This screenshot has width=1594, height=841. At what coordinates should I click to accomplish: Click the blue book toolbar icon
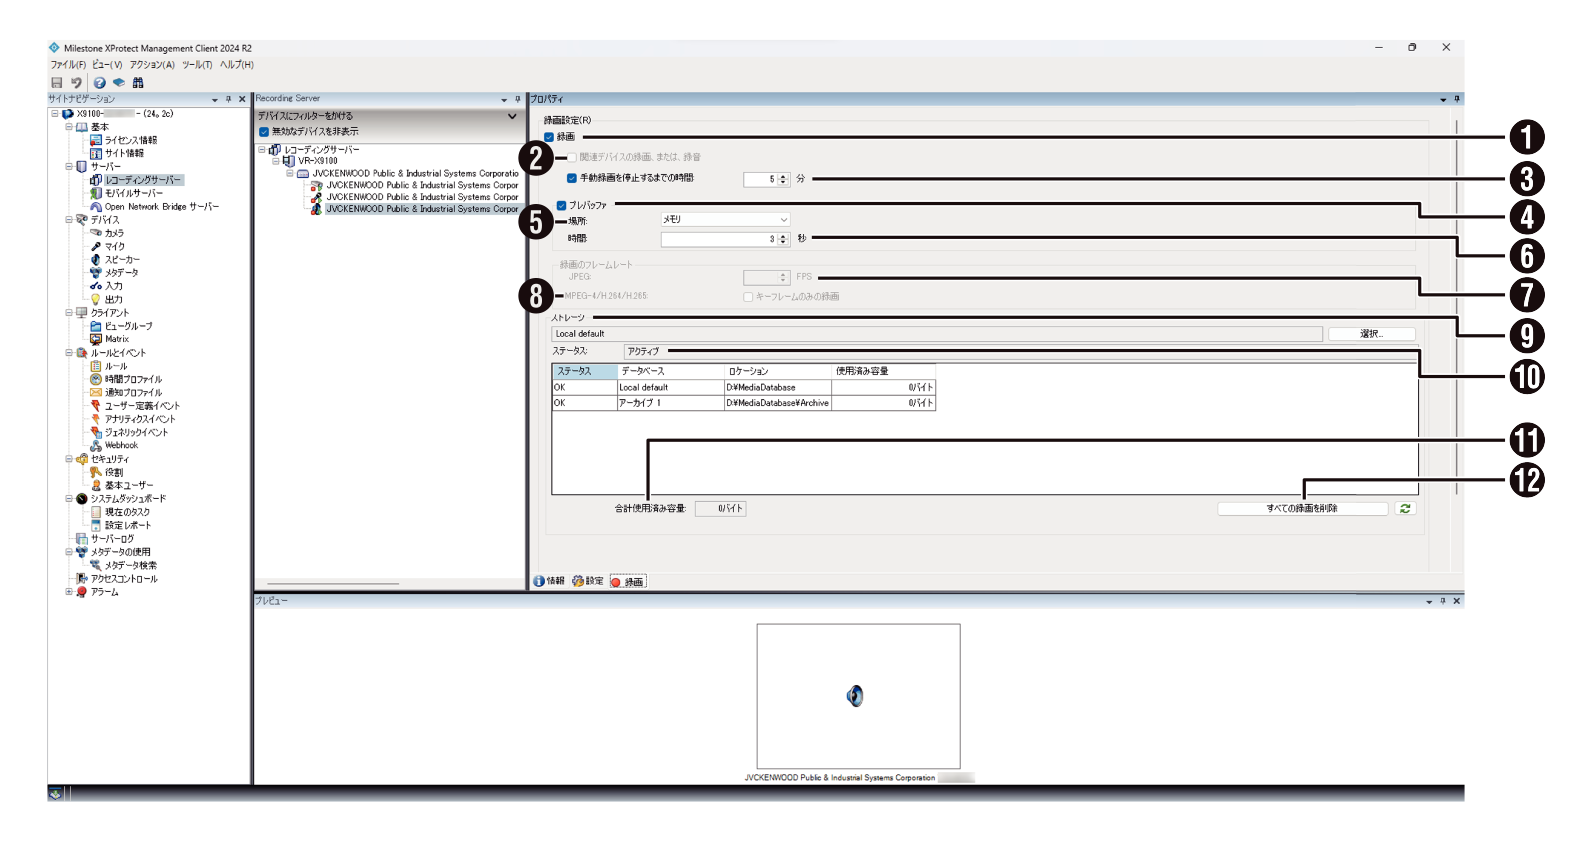tap(119, 83)
